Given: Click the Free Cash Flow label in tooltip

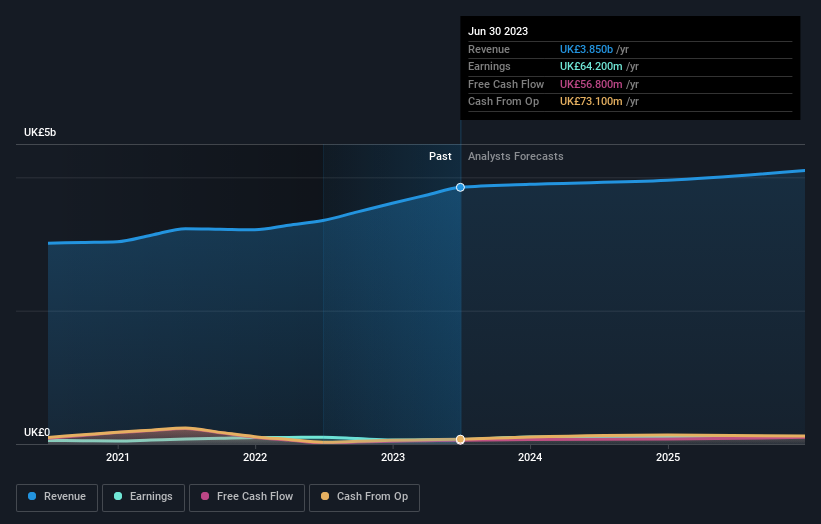Looking at the screenshot, I should point(506,84).
